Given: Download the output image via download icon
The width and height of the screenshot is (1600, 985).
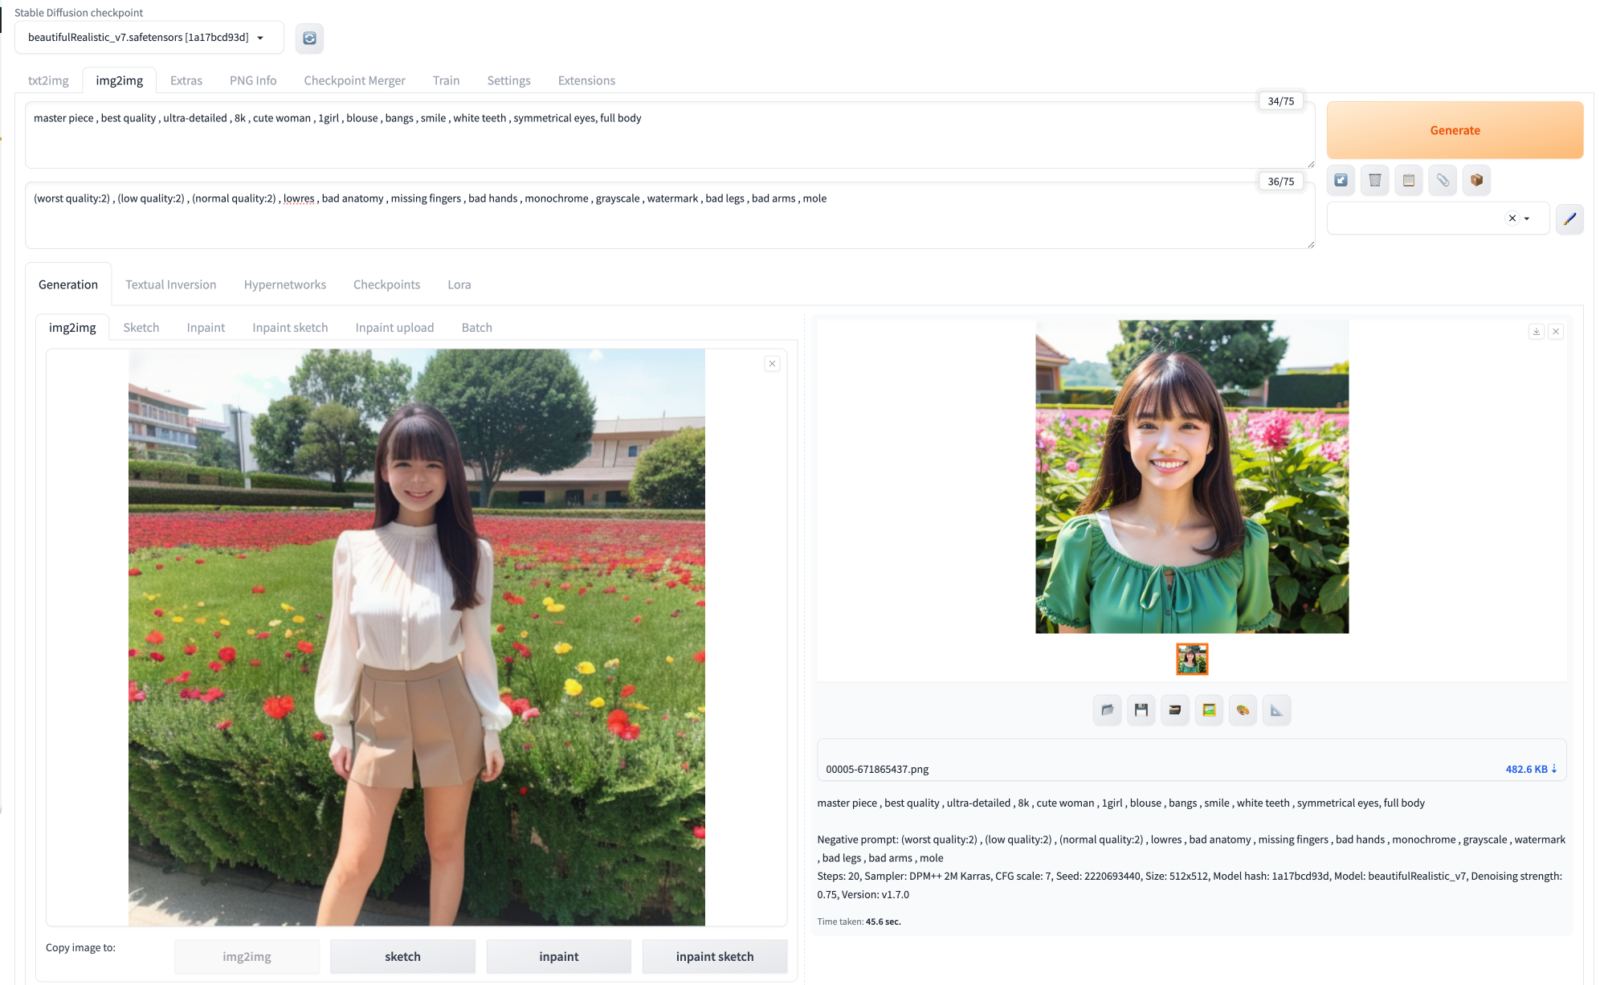Looking at the screenshot, I should pos(1536,331).
